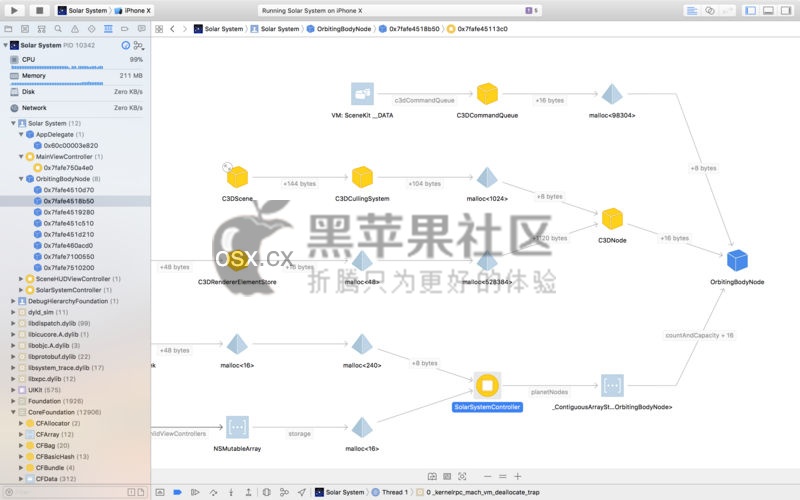800x500 pixels.
Task: Zoom out the memory graph
Action: pos(487,477)
